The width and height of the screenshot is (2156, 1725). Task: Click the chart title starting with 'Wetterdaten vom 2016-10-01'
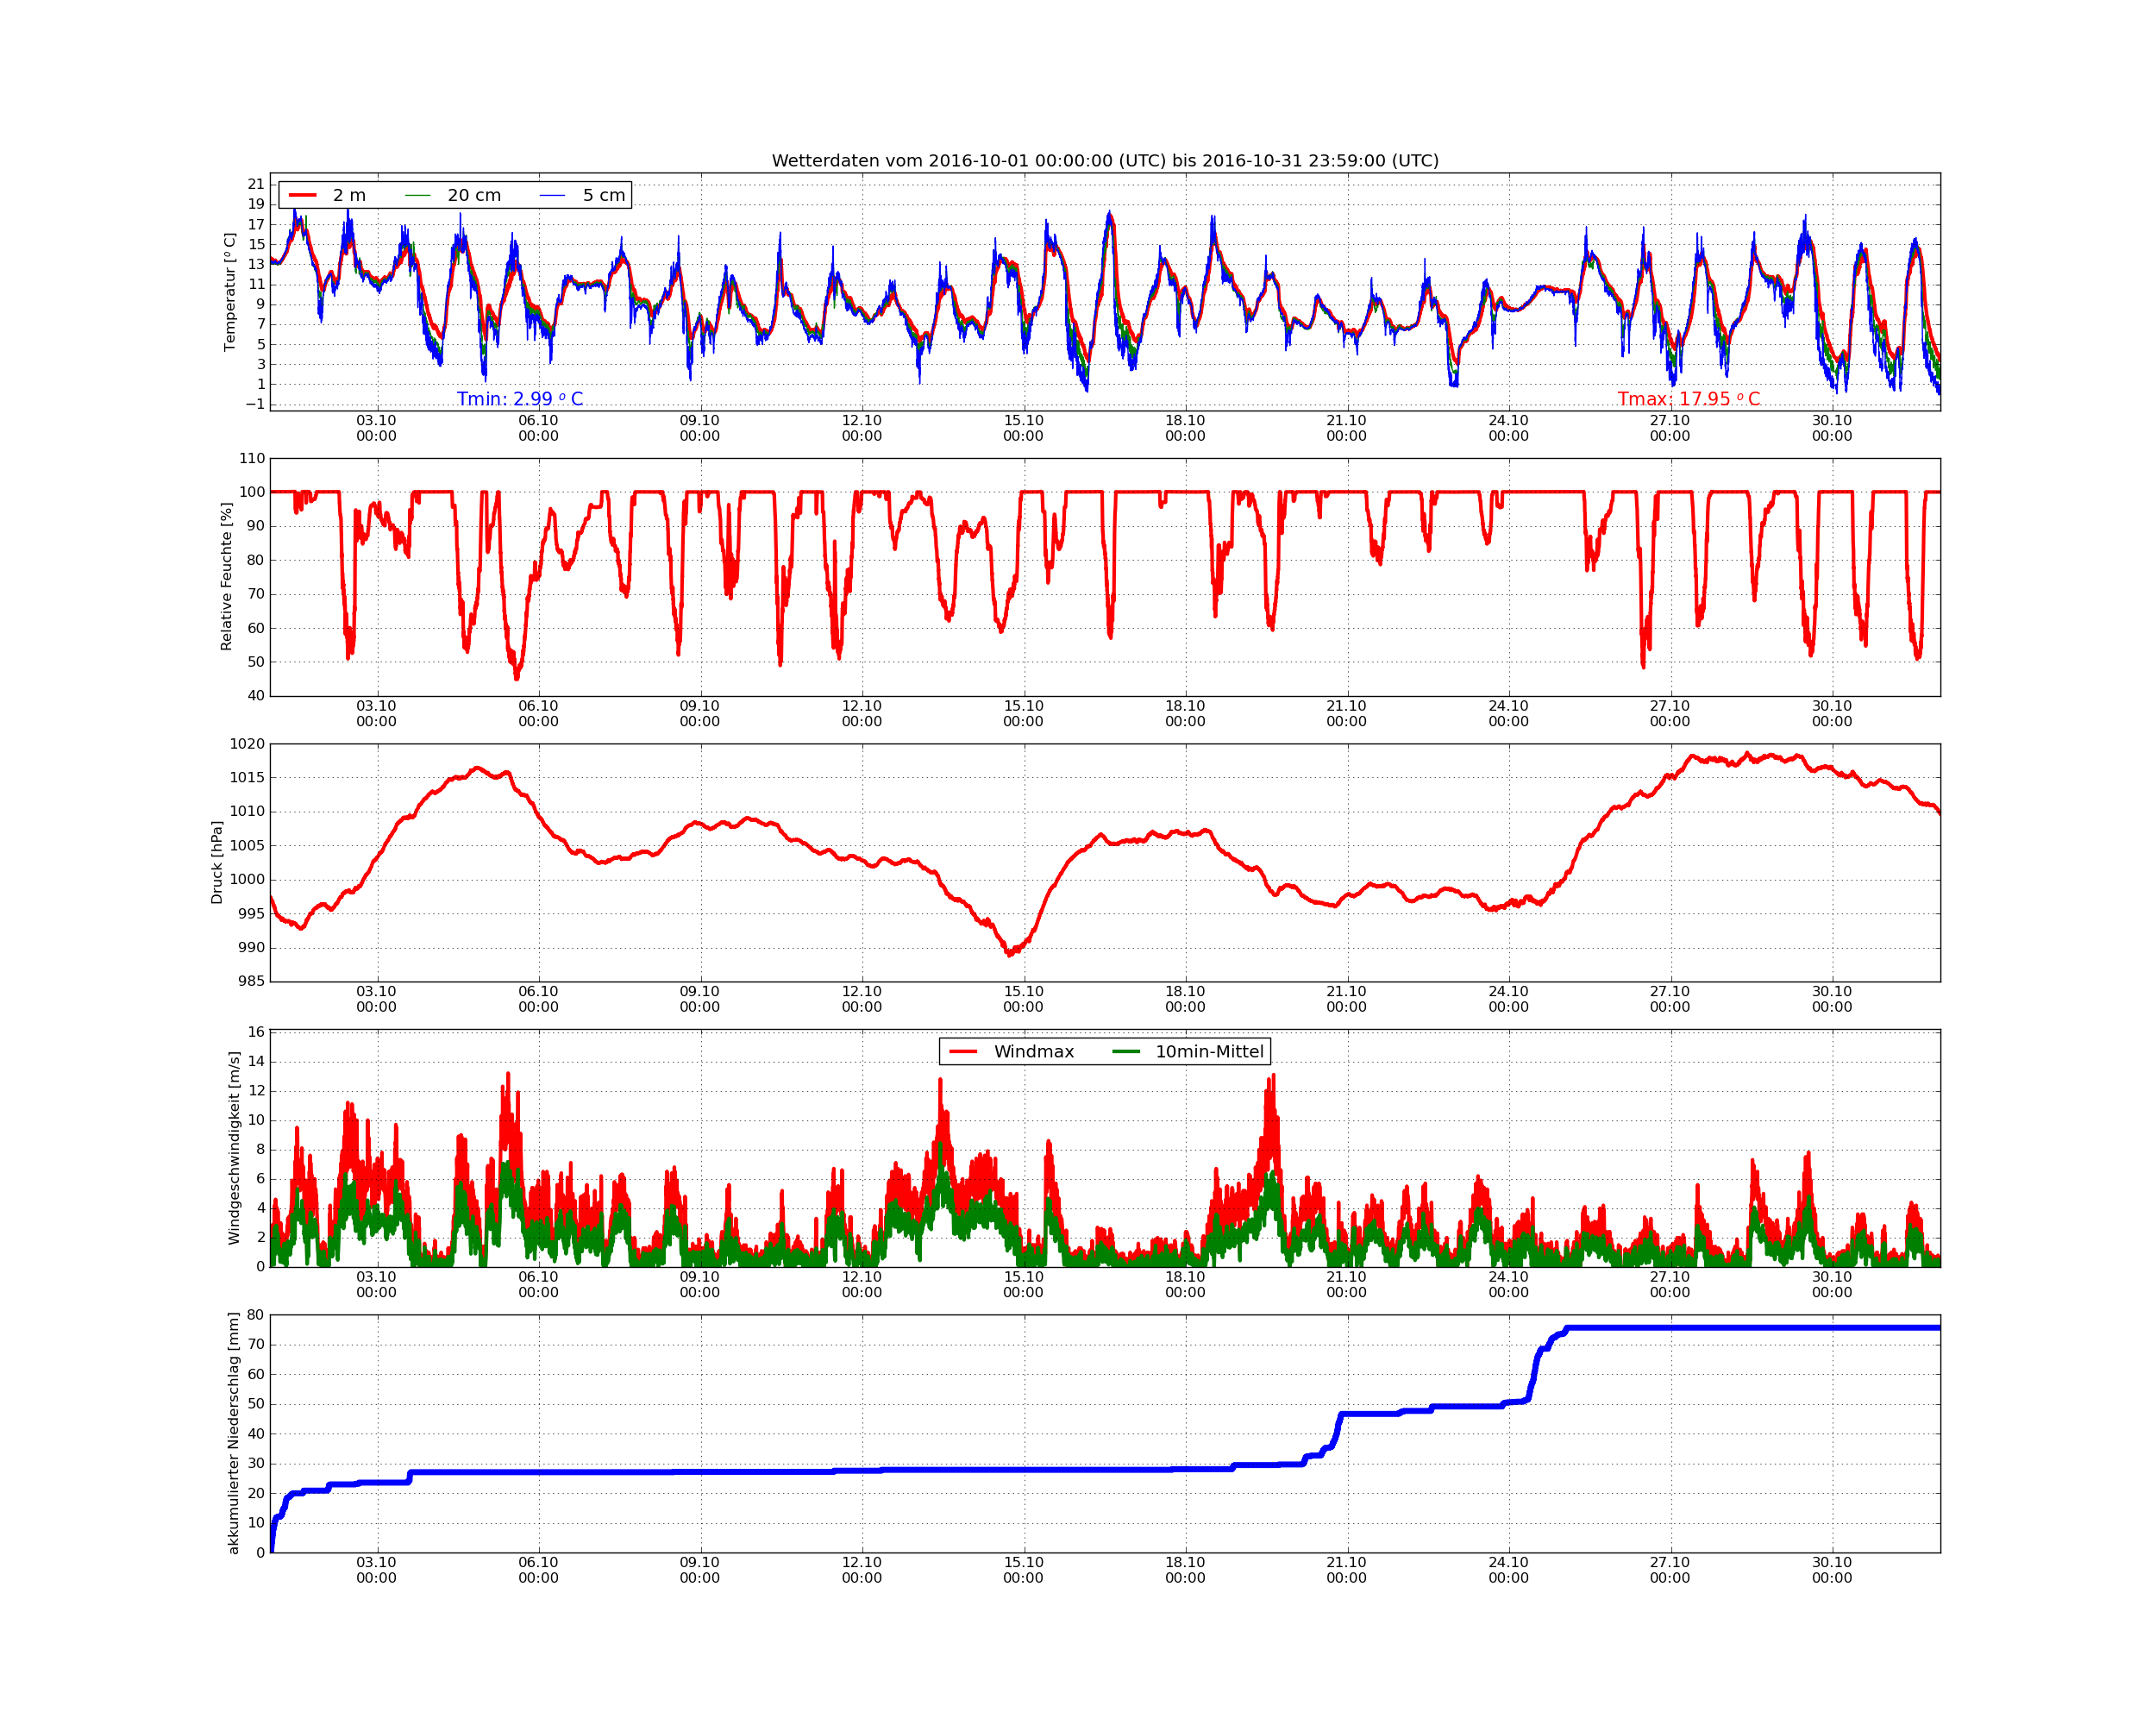(x=1105, y=161)
